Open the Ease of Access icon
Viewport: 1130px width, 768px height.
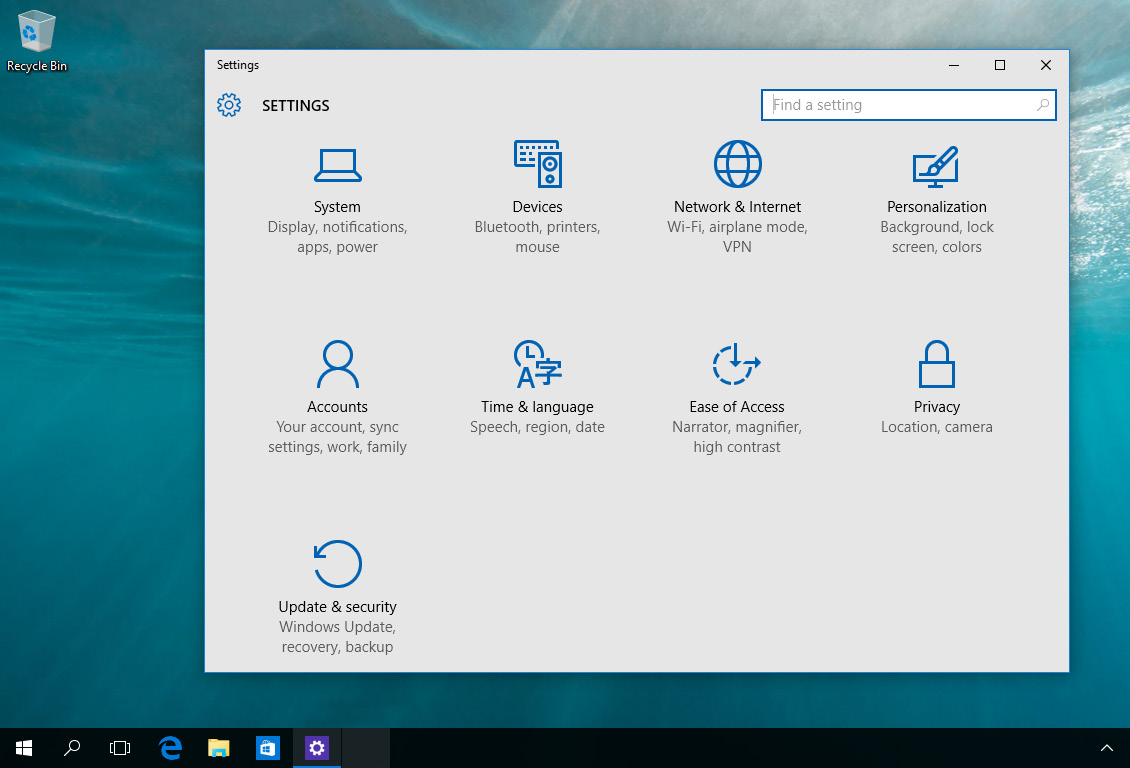(737, 364)
